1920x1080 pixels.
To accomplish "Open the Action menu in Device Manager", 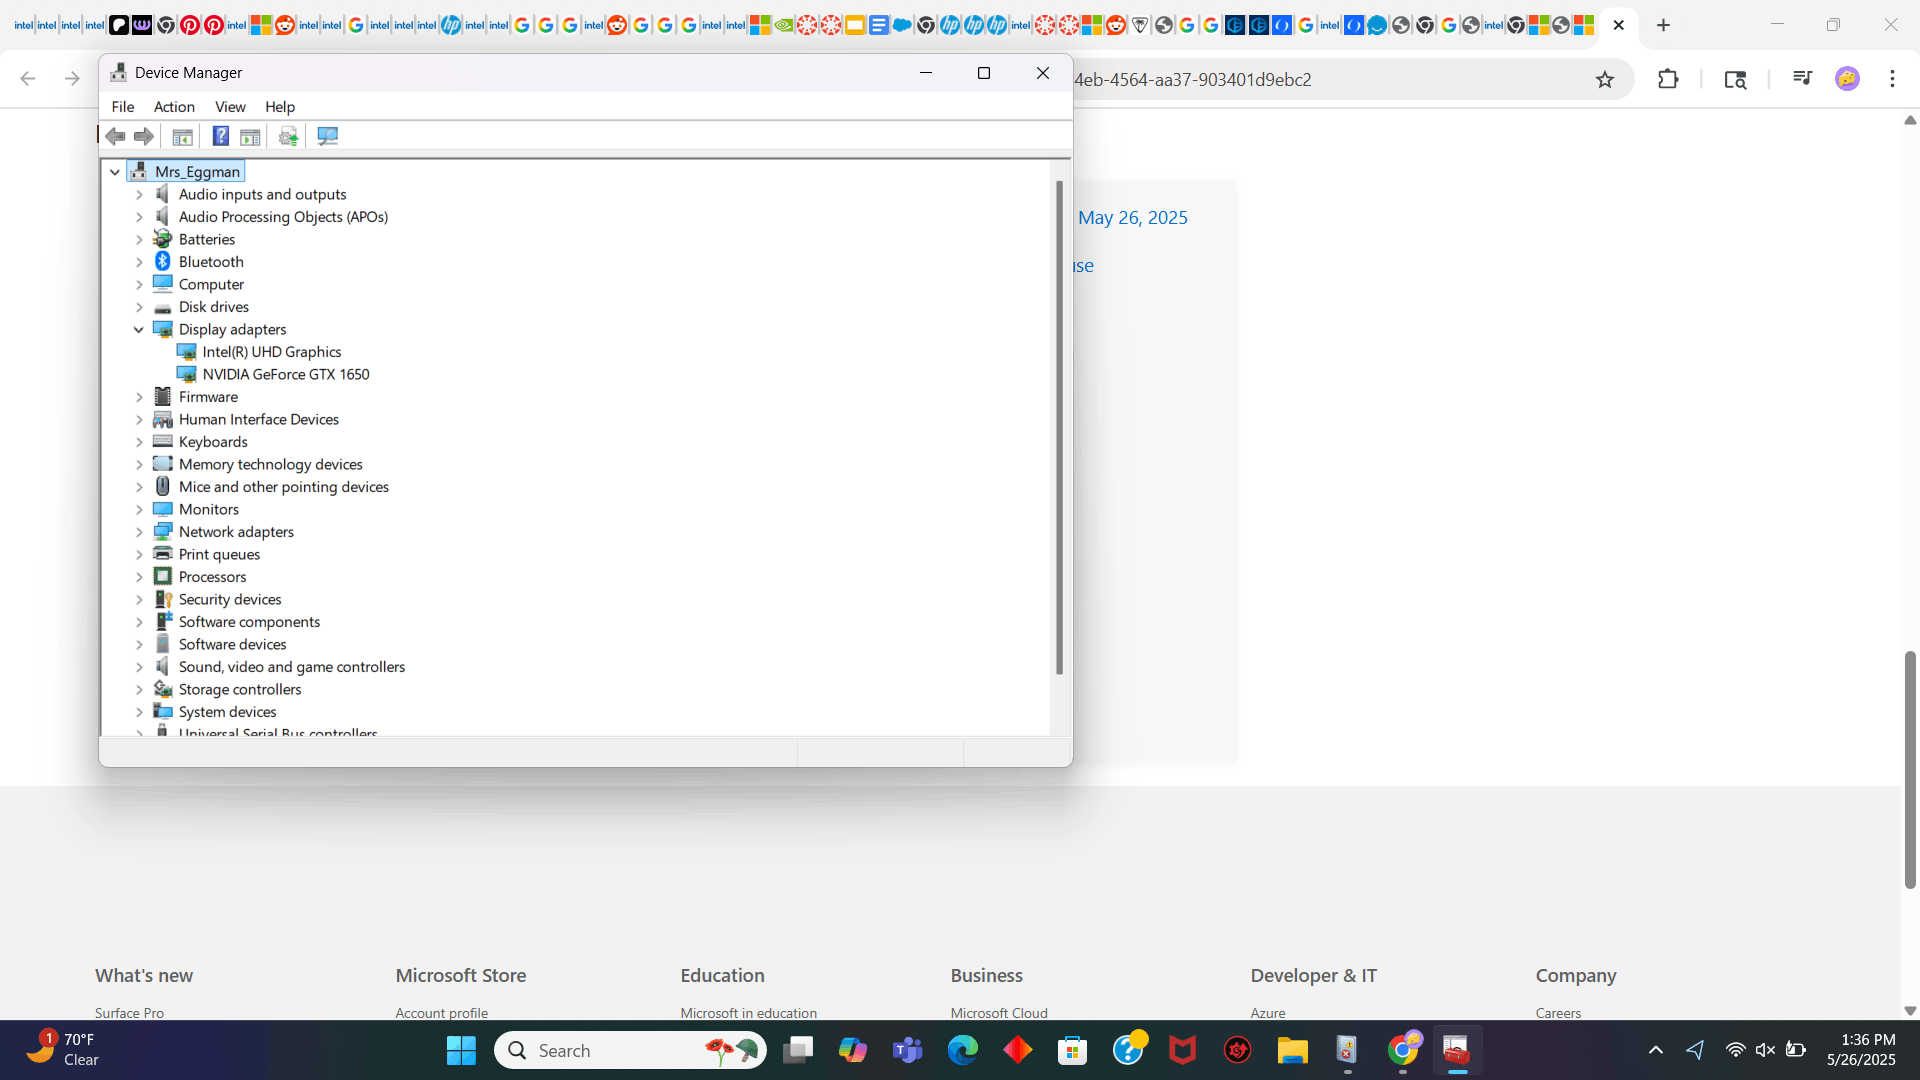I will pos(174,107).
